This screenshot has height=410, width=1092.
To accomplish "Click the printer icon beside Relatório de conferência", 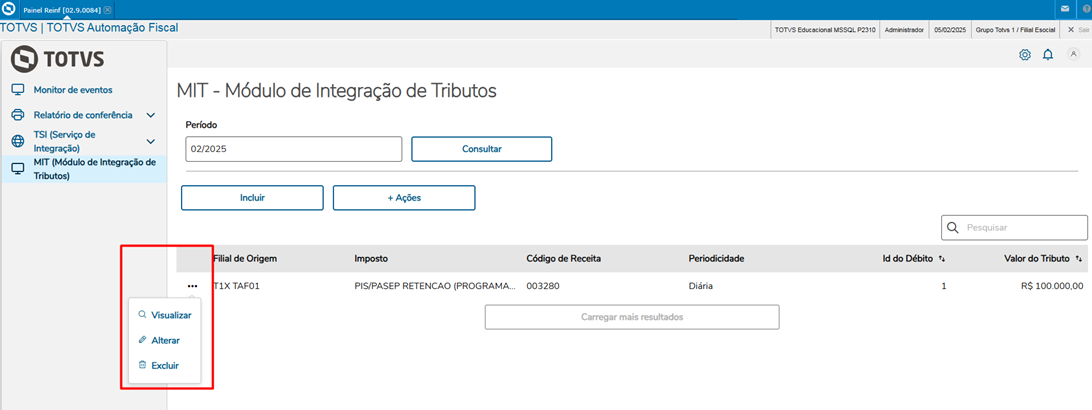I will [x=19, y=115].
